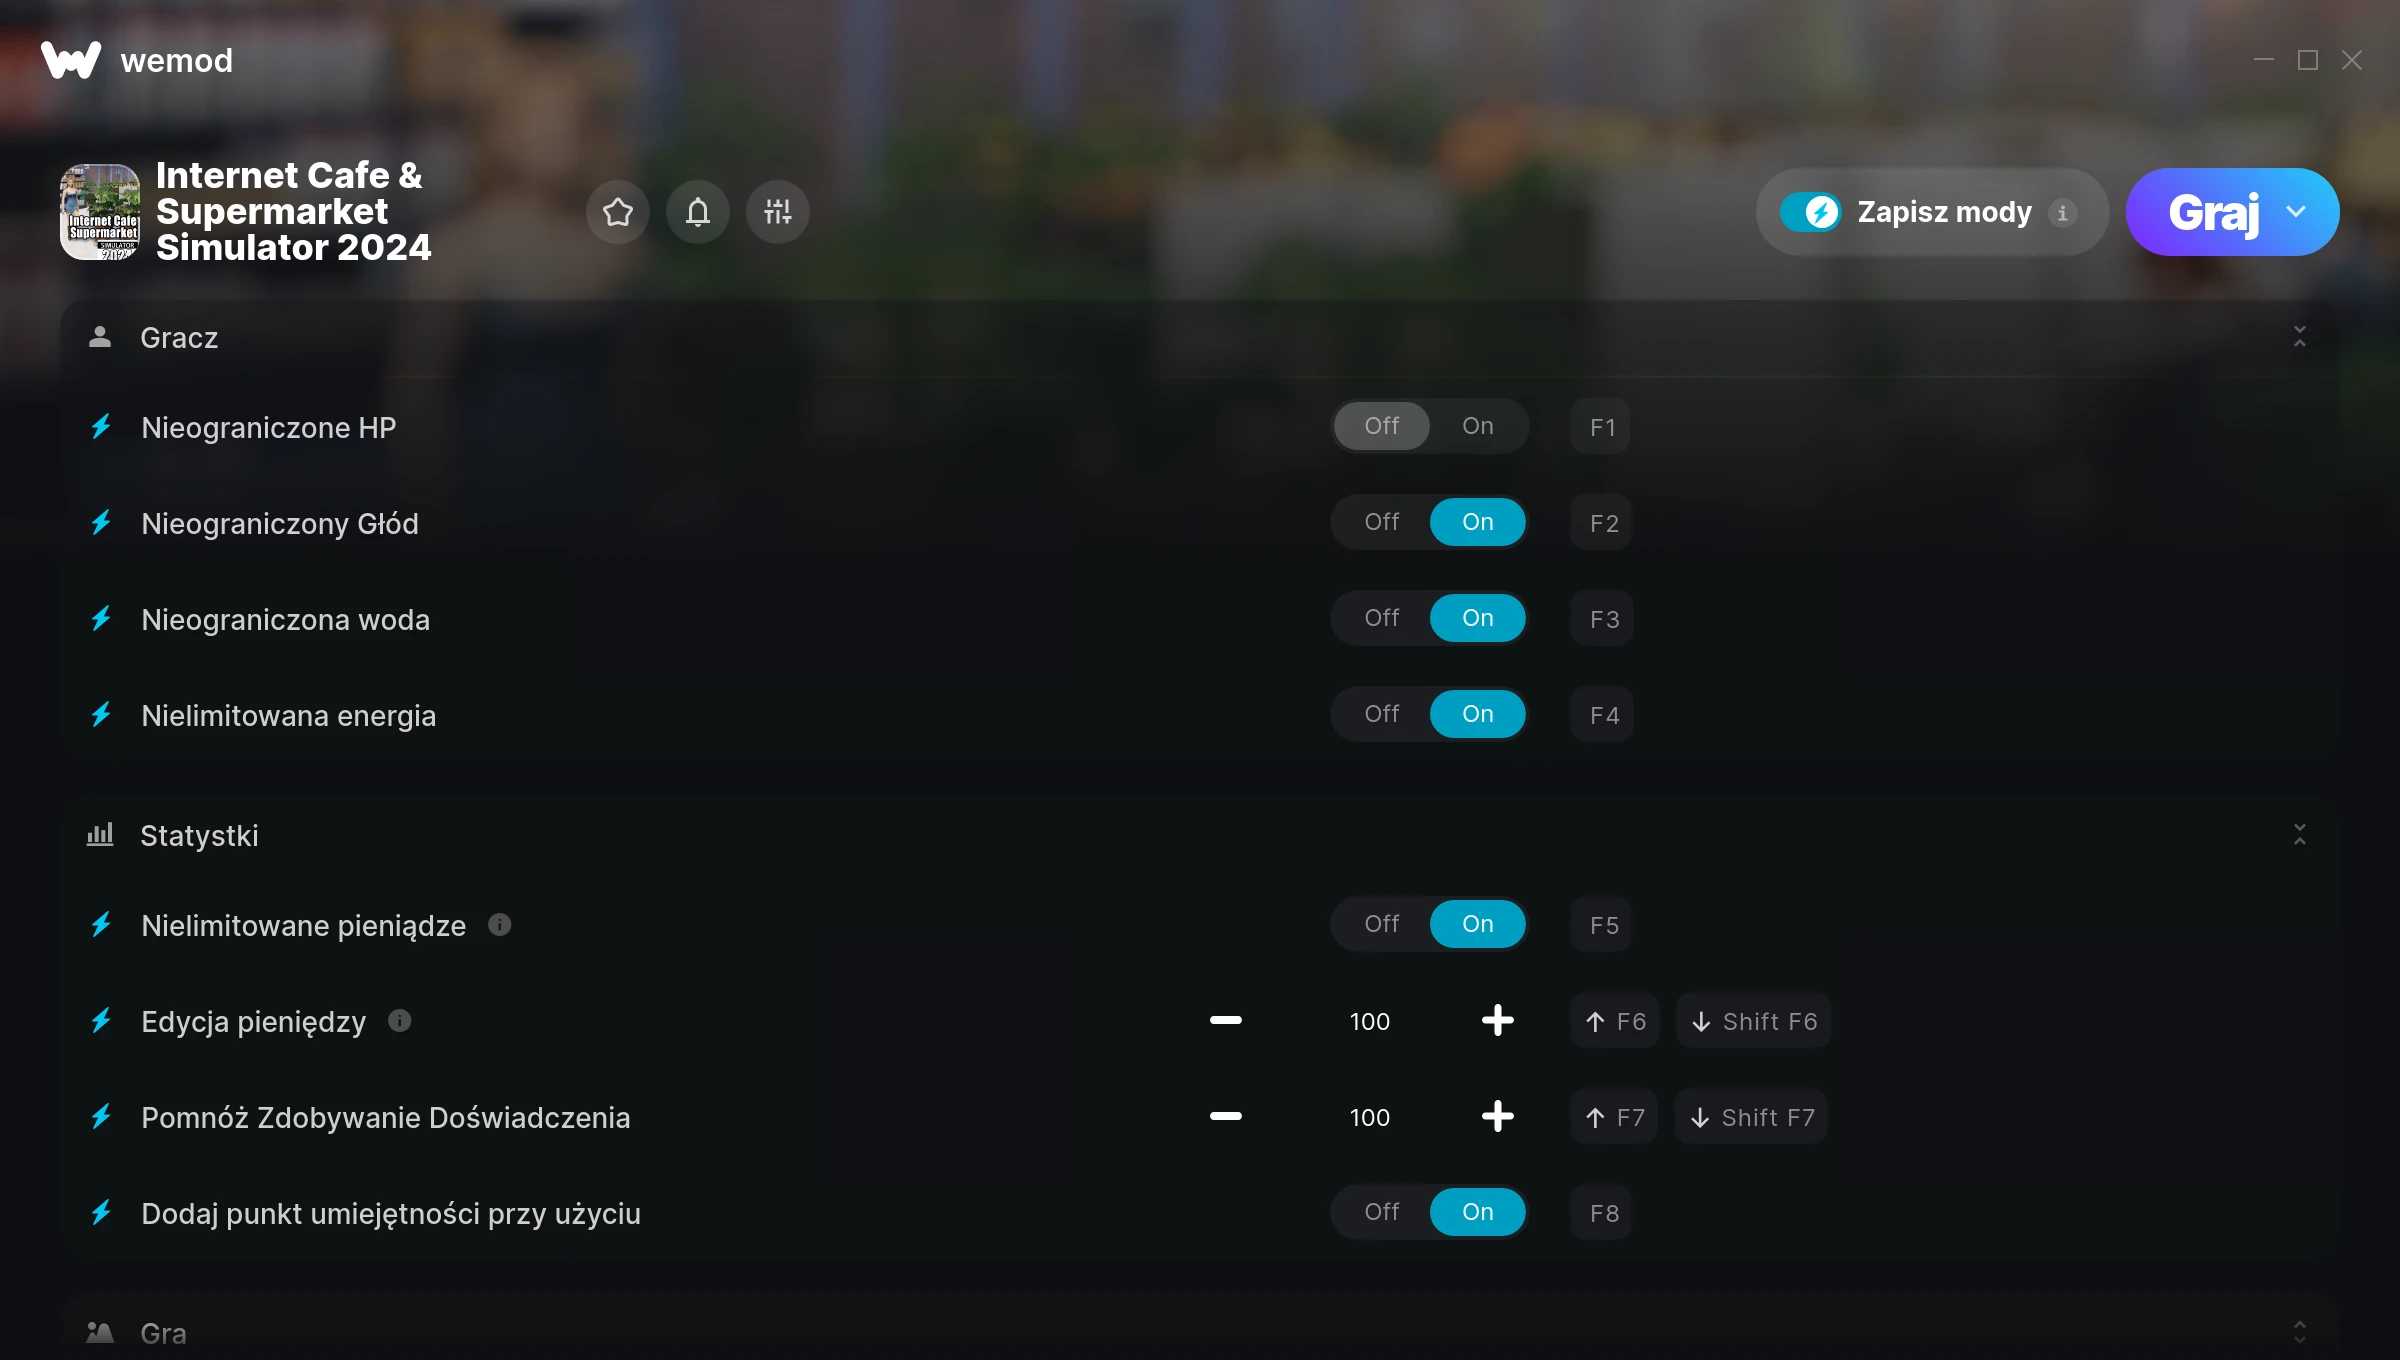2400x1360 pixels.
Task: Expand the Gra section
Action: (x=2300, y=1332)
